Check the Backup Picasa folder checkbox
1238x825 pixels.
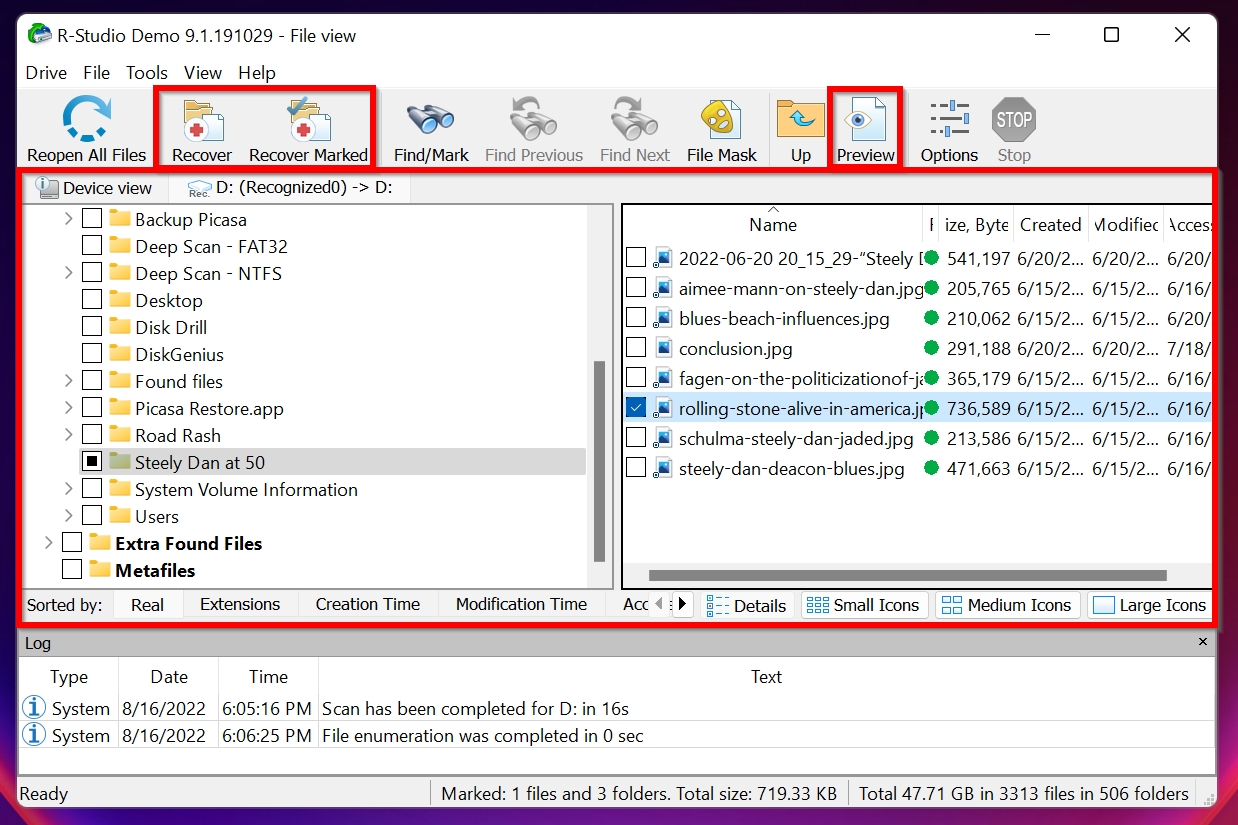pos(92,219)
